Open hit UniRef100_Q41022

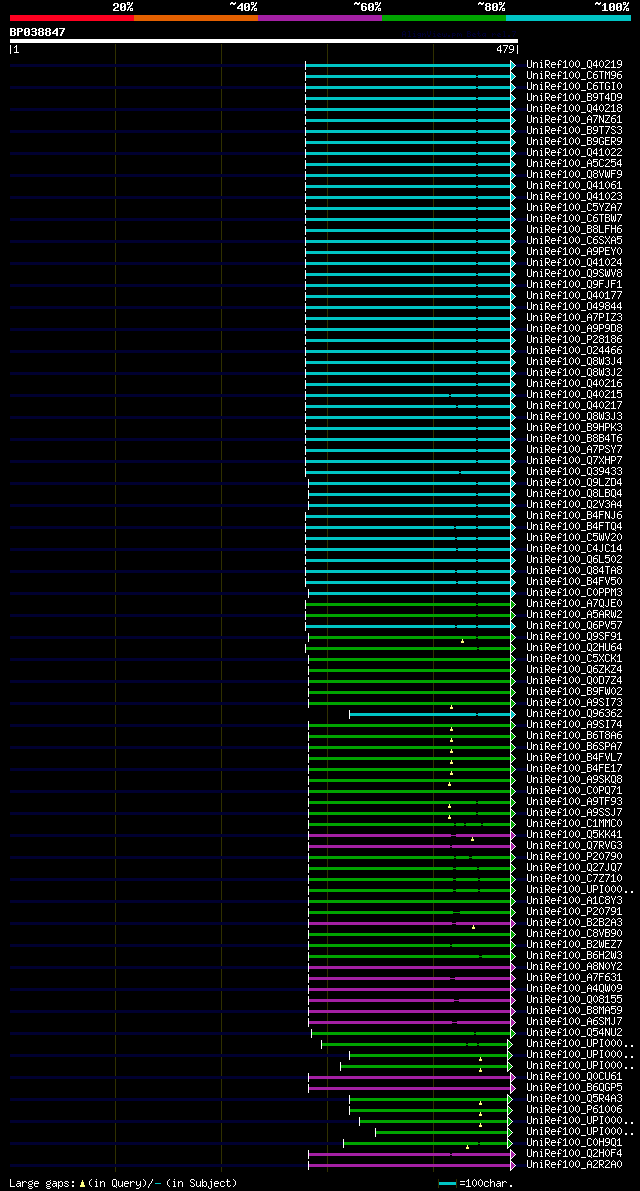pos(574,153)
